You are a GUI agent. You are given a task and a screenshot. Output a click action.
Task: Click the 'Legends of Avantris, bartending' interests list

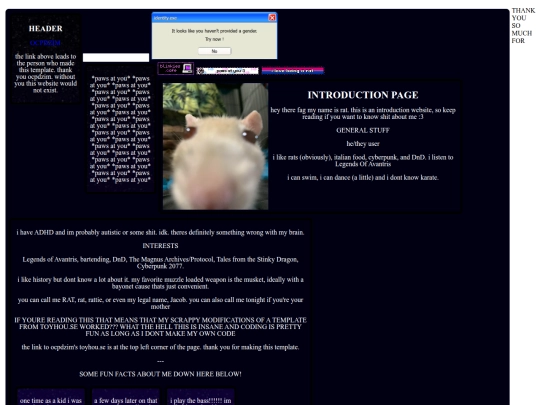[x=160, y=262]
